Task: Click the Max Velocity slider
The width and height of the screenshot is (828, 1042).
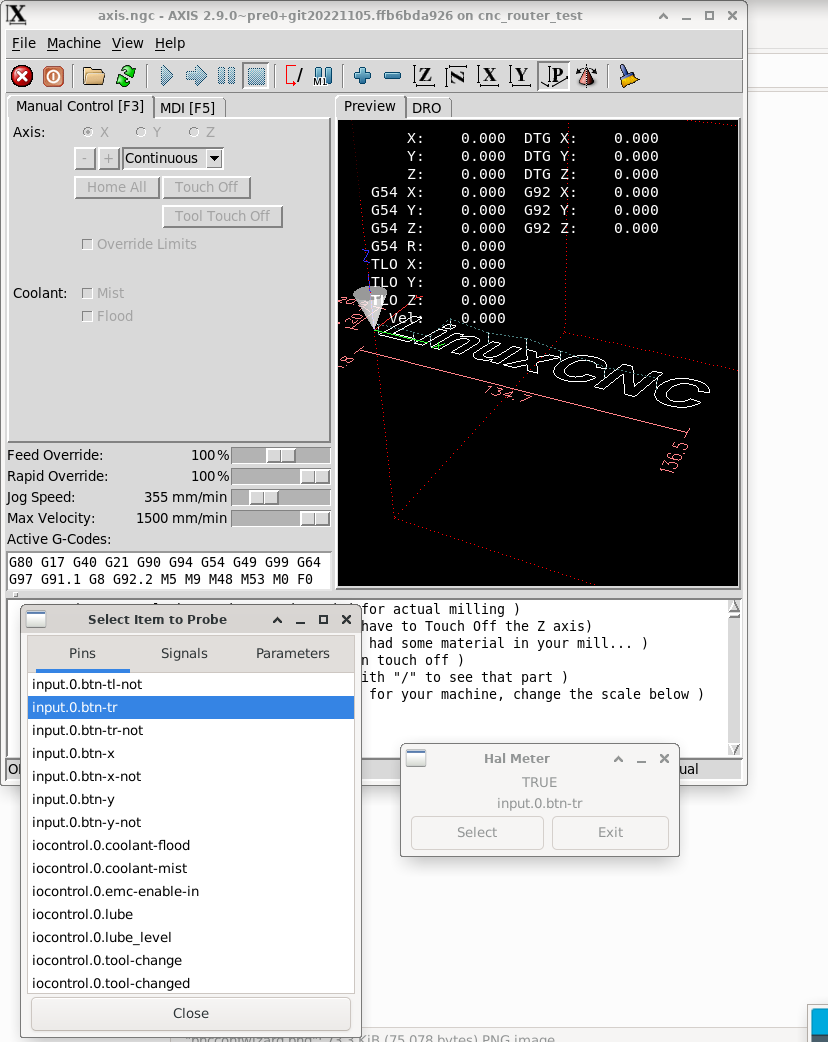Action: pos(280,518)
